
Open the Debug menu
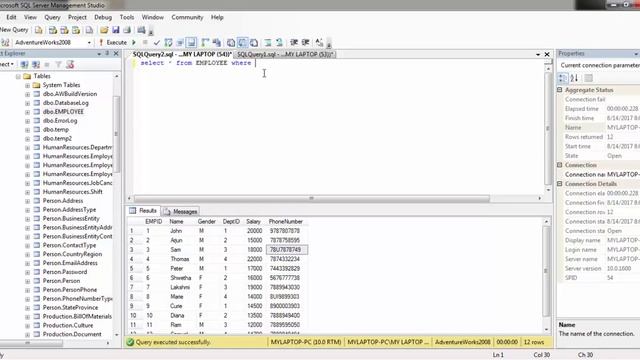(103, 17)
